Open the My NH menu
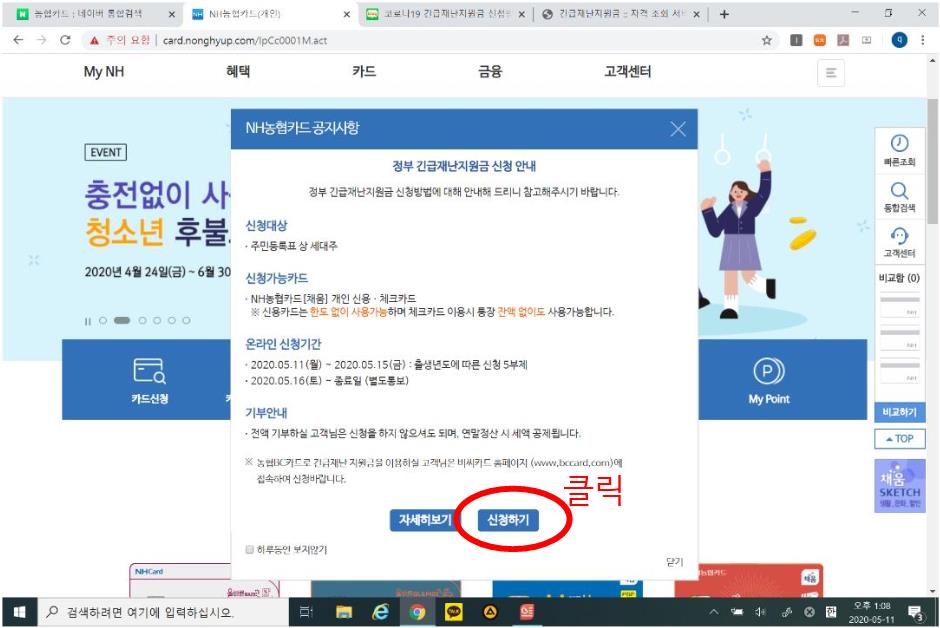Viewport: 940px width, 628px height. (104, 72)
